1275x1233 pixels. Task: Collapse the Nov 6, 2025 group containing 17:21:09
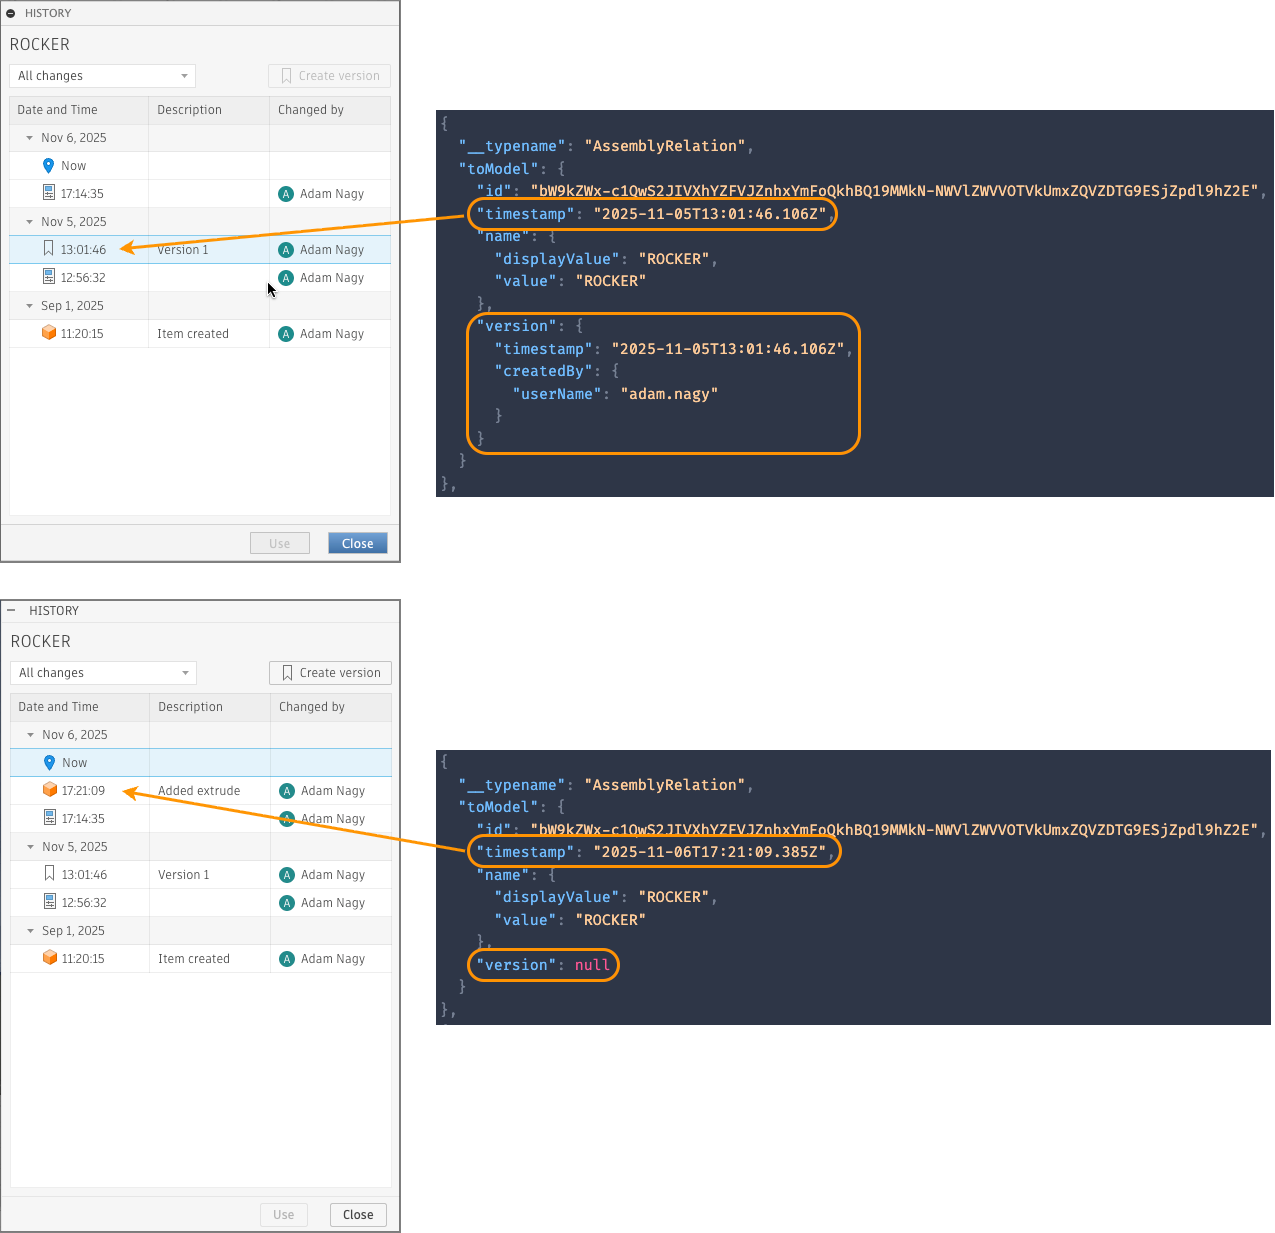[x=30, y=735]
